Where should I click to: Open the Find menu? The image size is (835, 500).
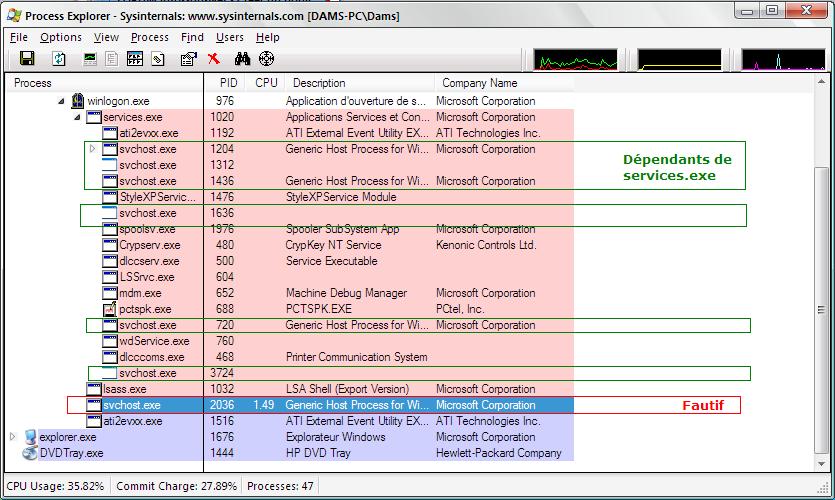(x=192, y=37)
